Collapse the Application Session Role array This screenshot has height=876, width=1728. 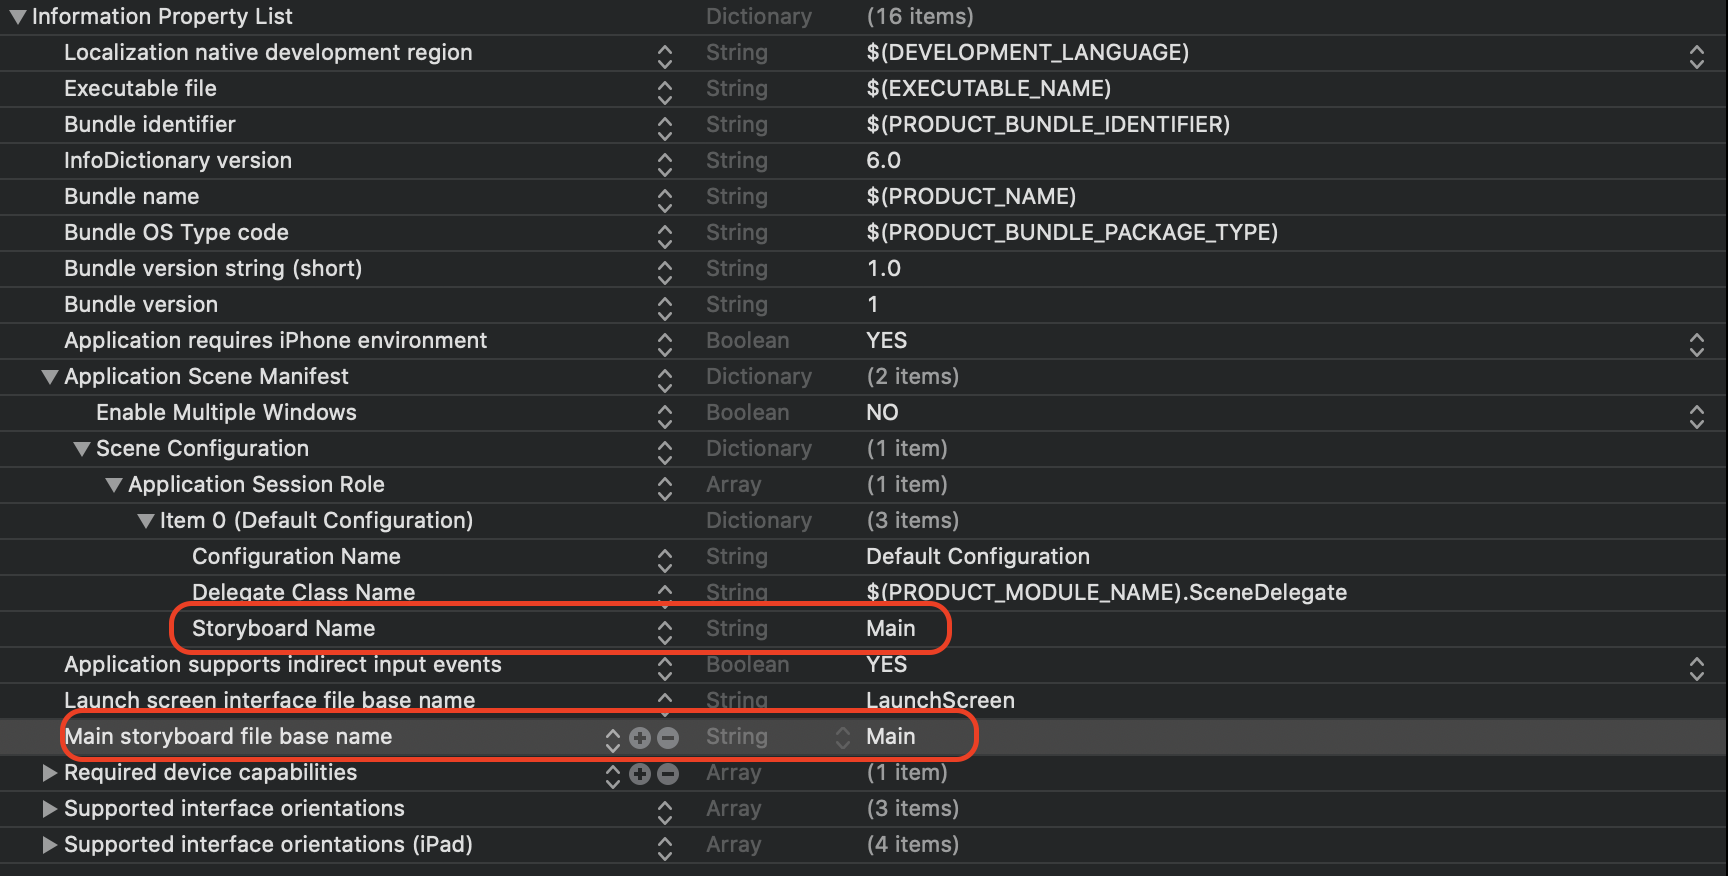point(113,485)
